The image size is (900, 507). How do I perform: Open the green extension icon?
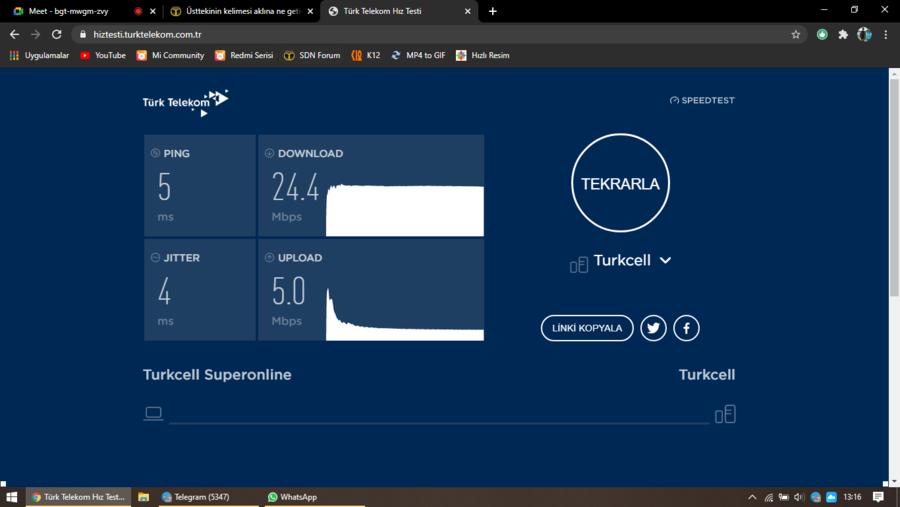823,34
